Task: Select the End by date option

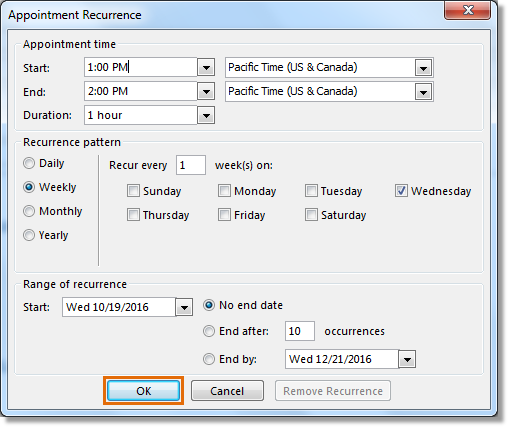Action: pos(209,359)
